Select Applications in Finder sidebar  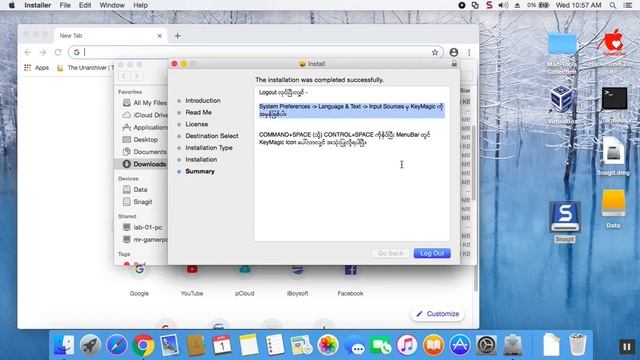[145, 127]
